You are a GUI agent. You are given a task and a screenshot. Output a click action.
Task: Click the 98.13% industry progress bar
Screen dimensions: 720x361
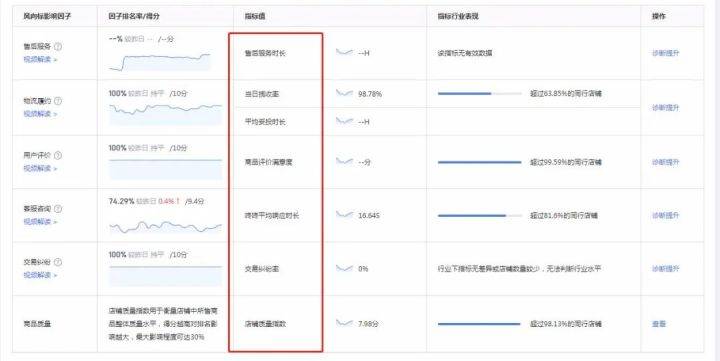(x=480, y=324)
